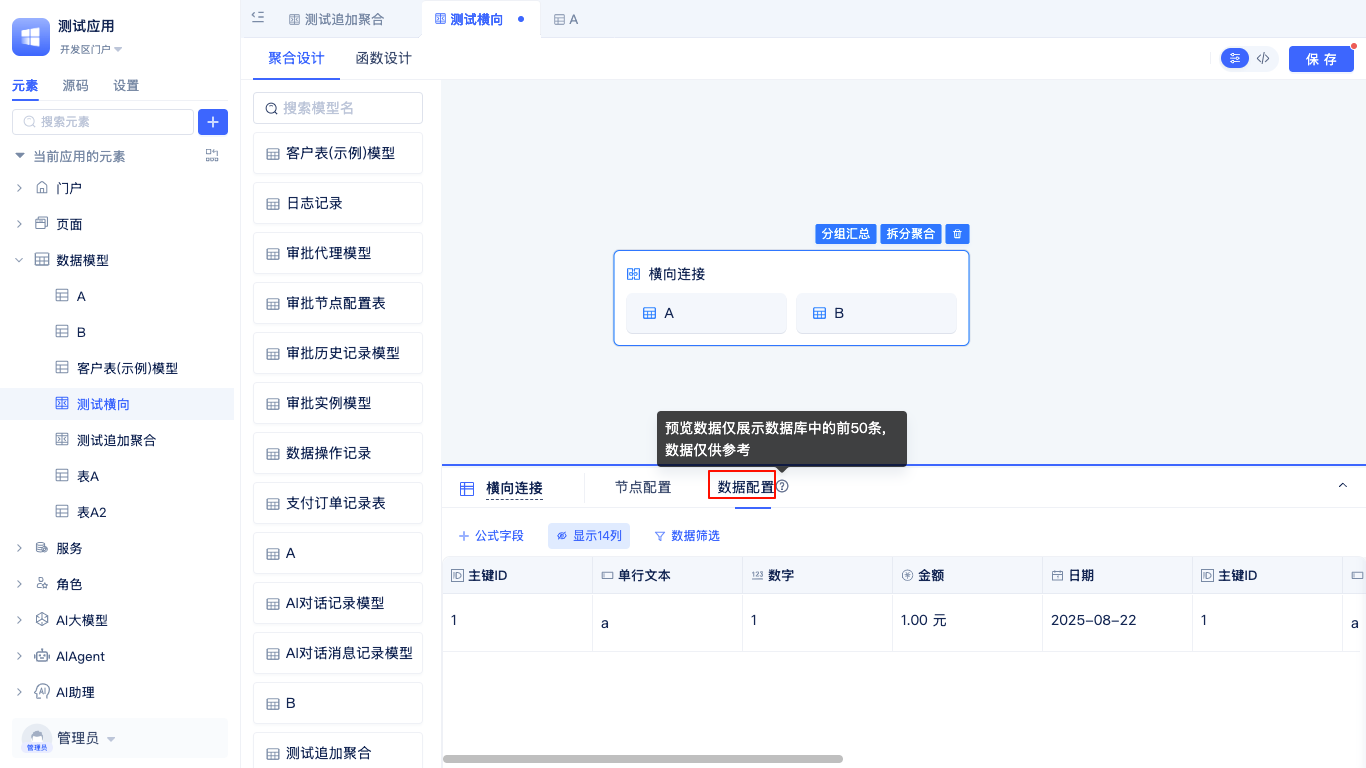The width and height of the screenshot is (1366, 768).
Task: Collapse the 当前应用的元素 section triangle
Action: [19, 156]
